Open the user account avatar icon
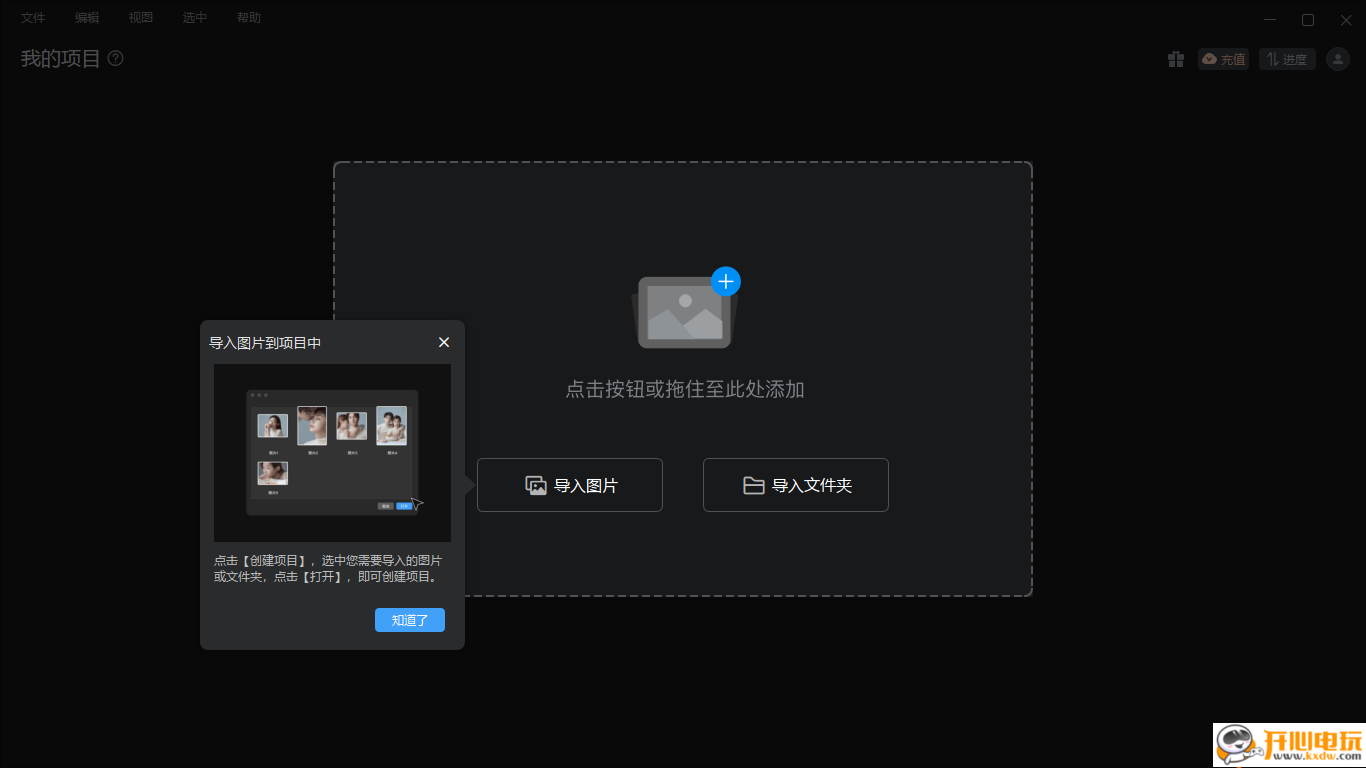Viewport: 1366px width, 768px height. click(x=1338, y=59)
